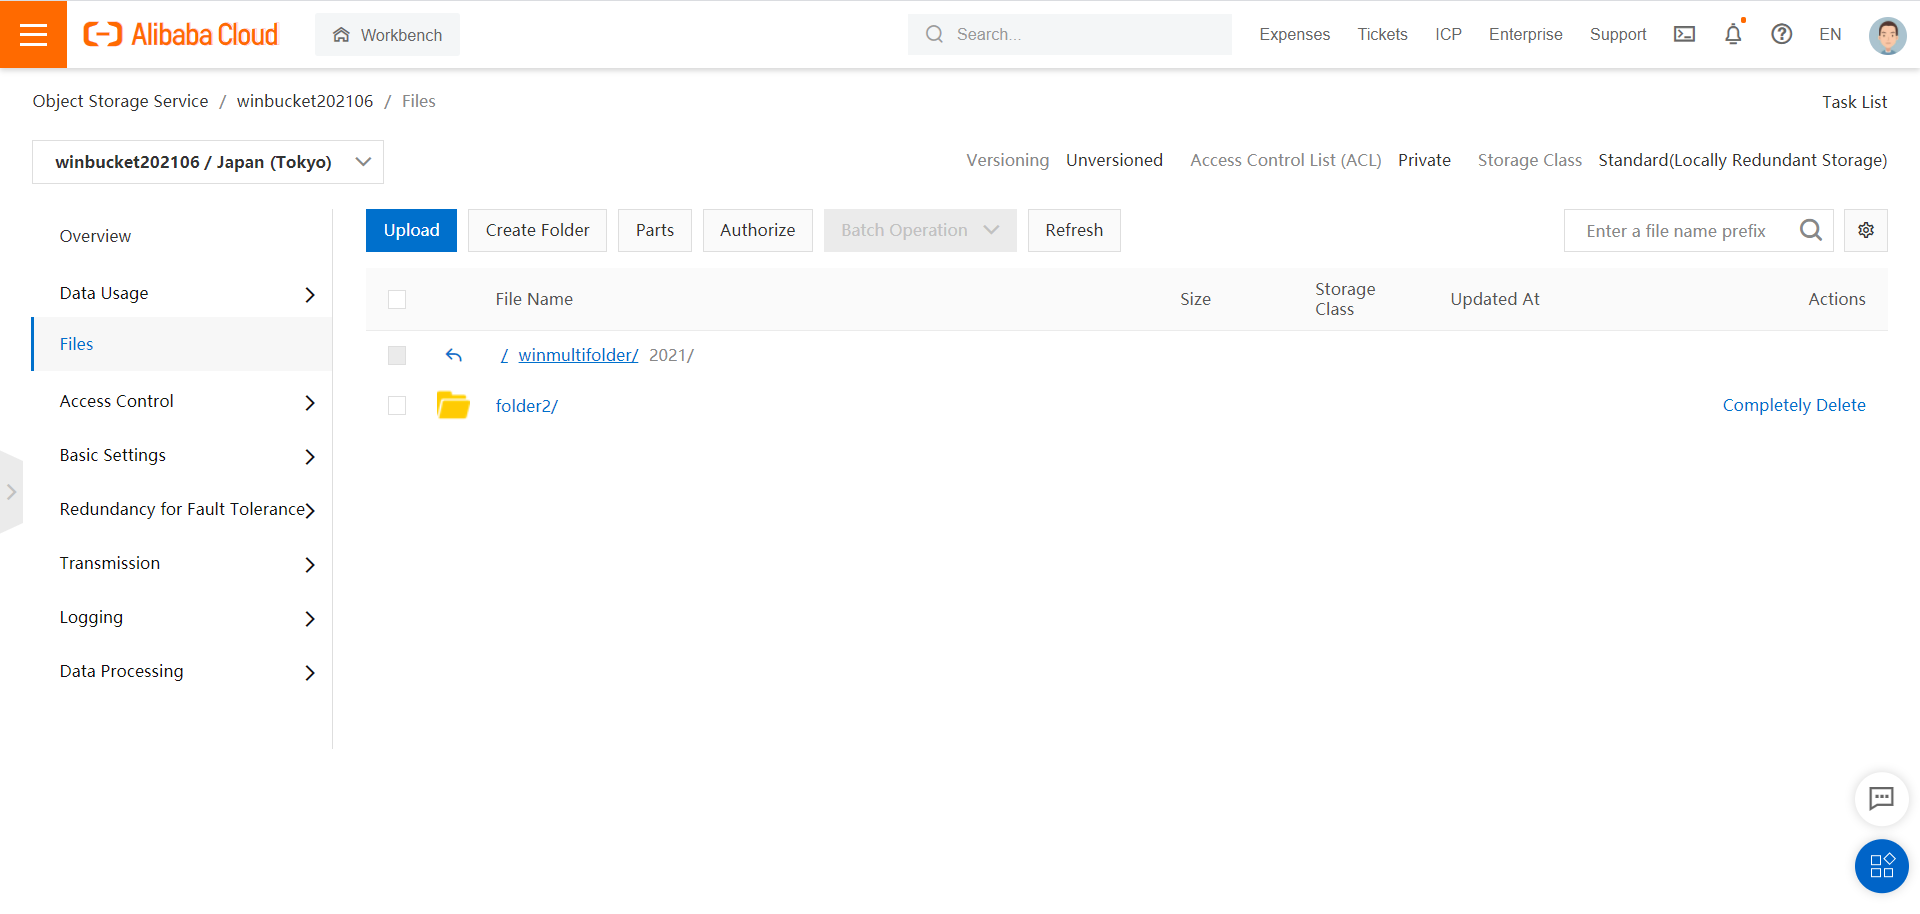This screenshot has height=914, width=1920.
Task: Click the Authorize button
Action: [757, 230]
